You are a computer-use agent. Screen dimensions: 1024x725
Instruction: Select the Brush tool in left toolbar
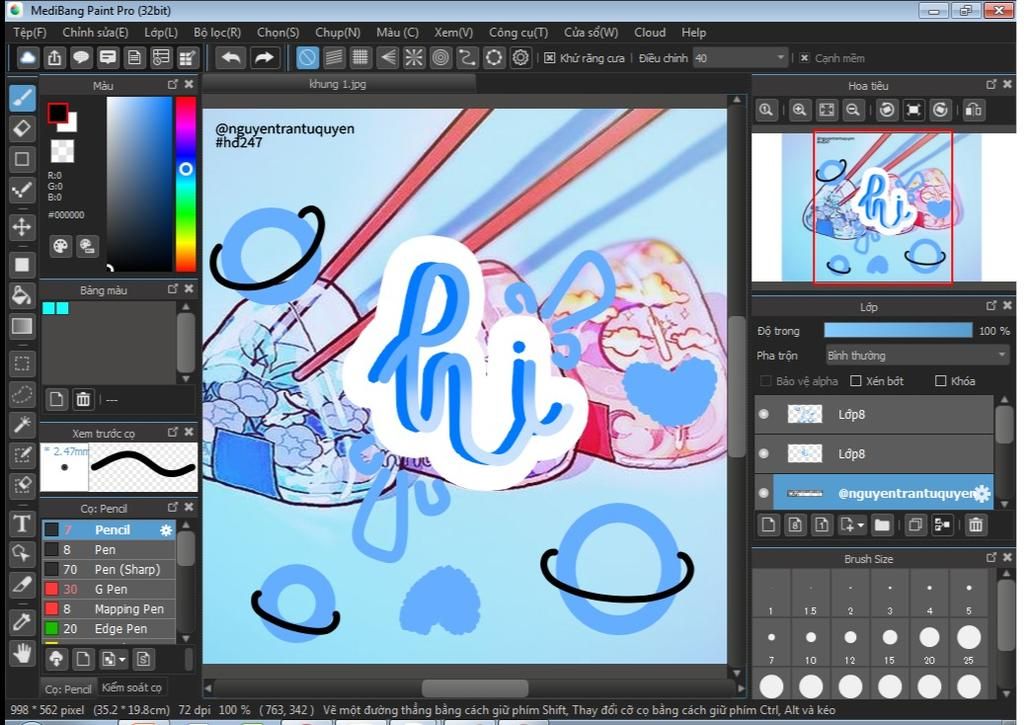(22, 98)
